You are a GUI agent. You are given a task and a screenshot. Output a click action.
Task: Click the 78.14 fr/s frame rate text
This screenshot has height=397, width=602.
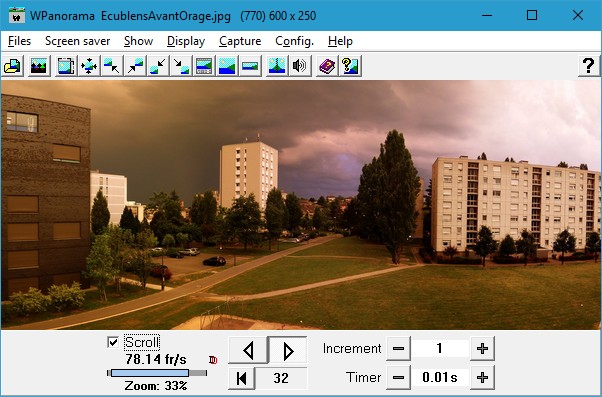tap(156, 359)
